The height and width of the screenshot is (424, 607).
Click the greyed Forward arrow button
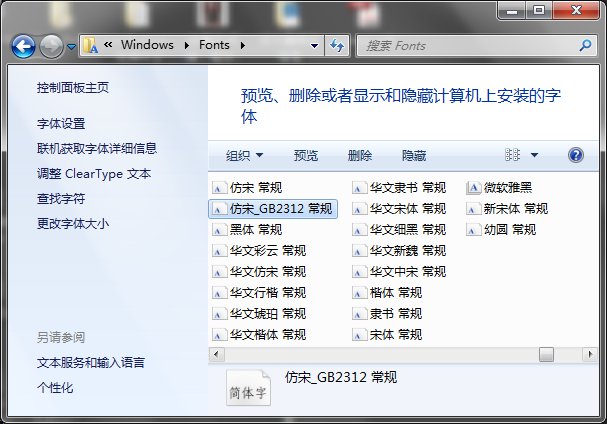coord(51,46)
